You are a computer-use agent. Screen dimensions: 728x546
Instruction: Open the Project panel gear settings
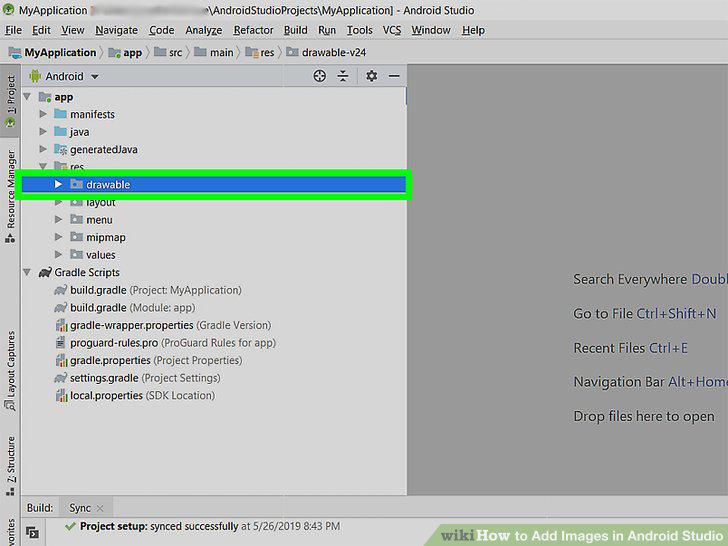point(371,76)
